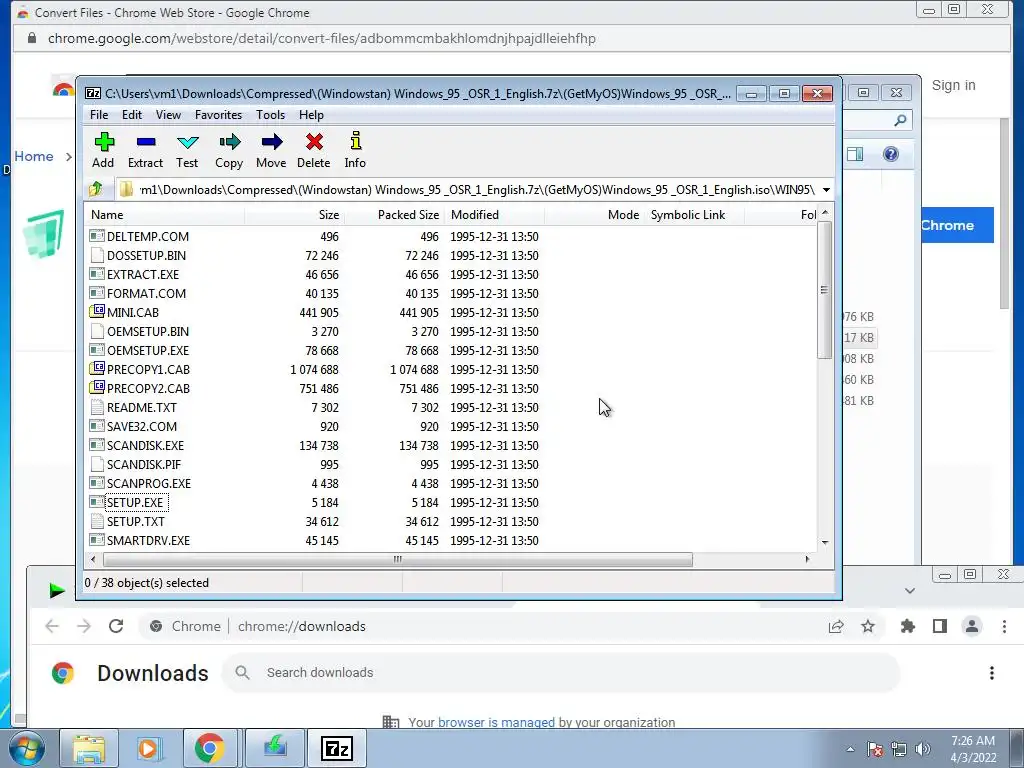Select the SCANDISK.PIF file
Image resolution: width=1024 pixels, height=768 pixels.
pos(144,464)
